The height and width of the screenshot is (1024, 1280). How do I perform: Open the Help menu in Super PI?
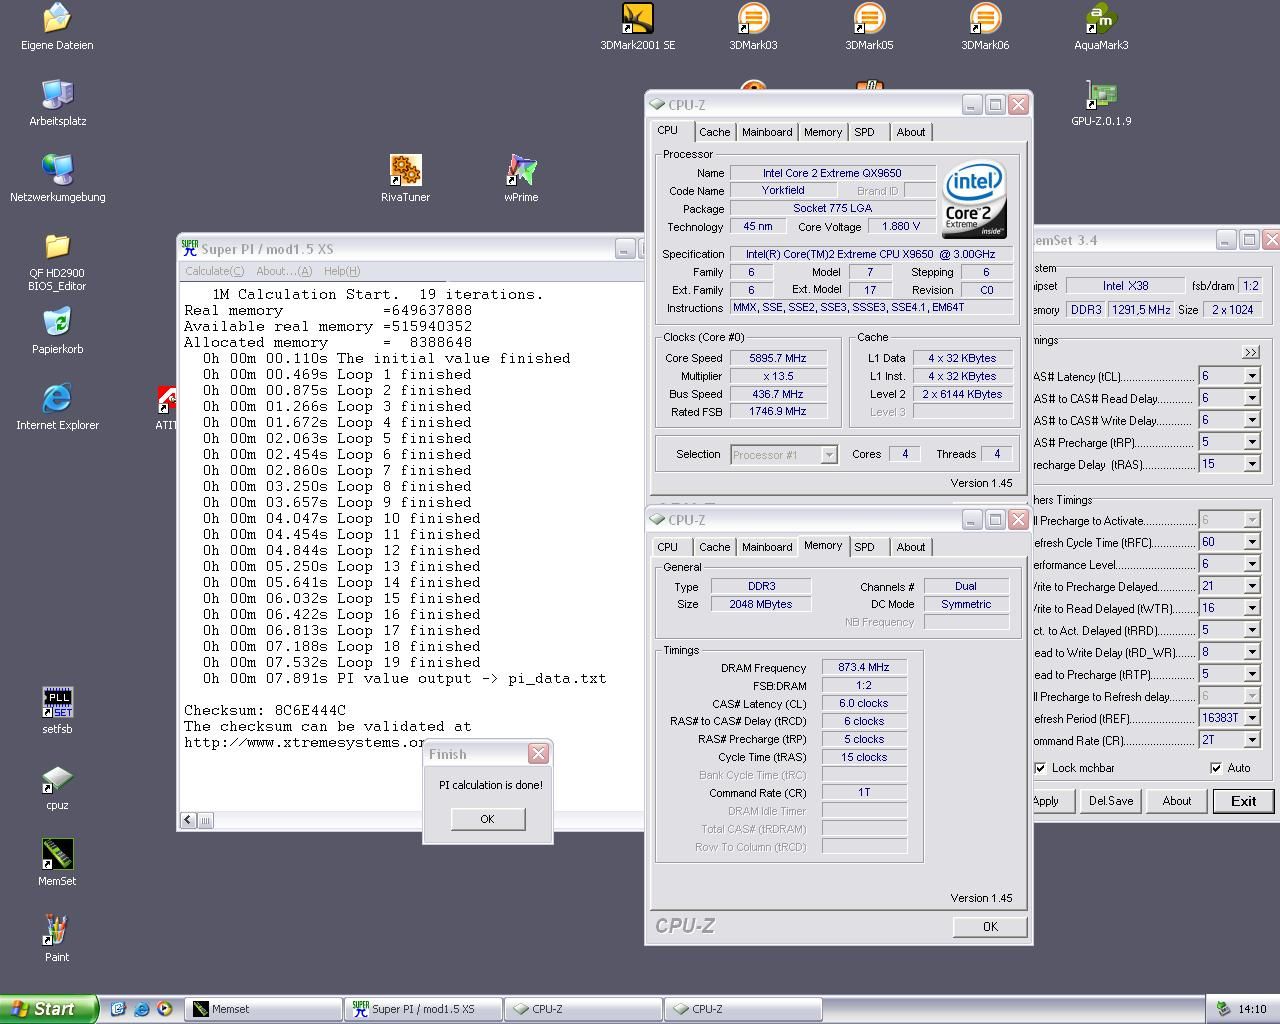(341, 271)
